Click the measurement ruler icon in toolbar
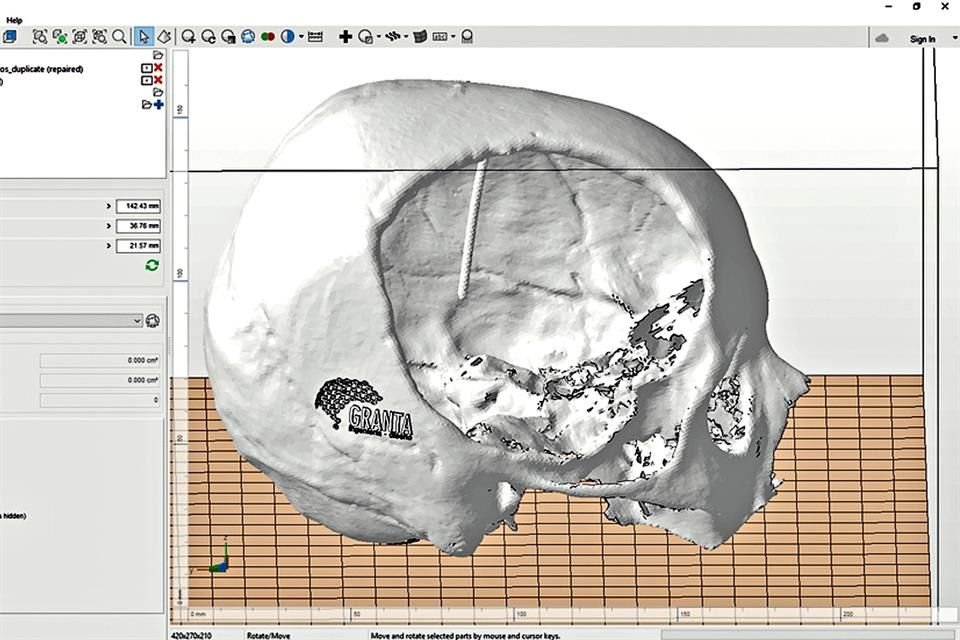 [x=316, y=37]
